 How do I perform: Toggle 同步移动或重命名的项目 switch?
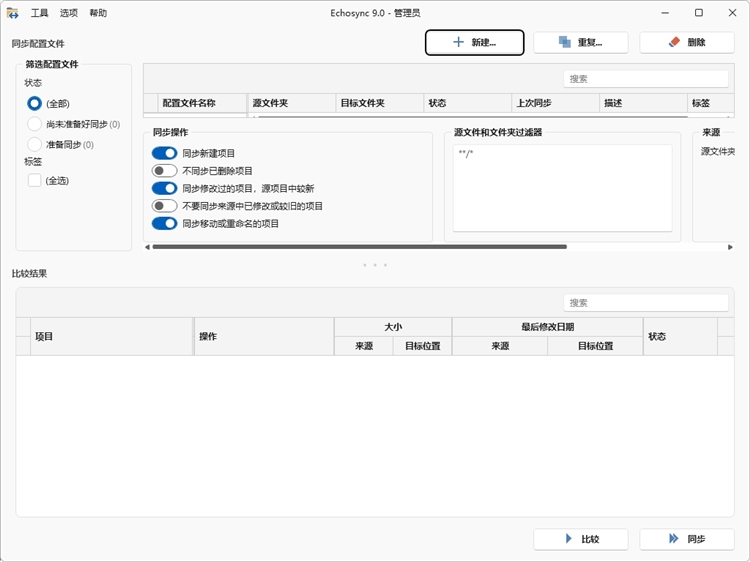click(x=165, y=223)
